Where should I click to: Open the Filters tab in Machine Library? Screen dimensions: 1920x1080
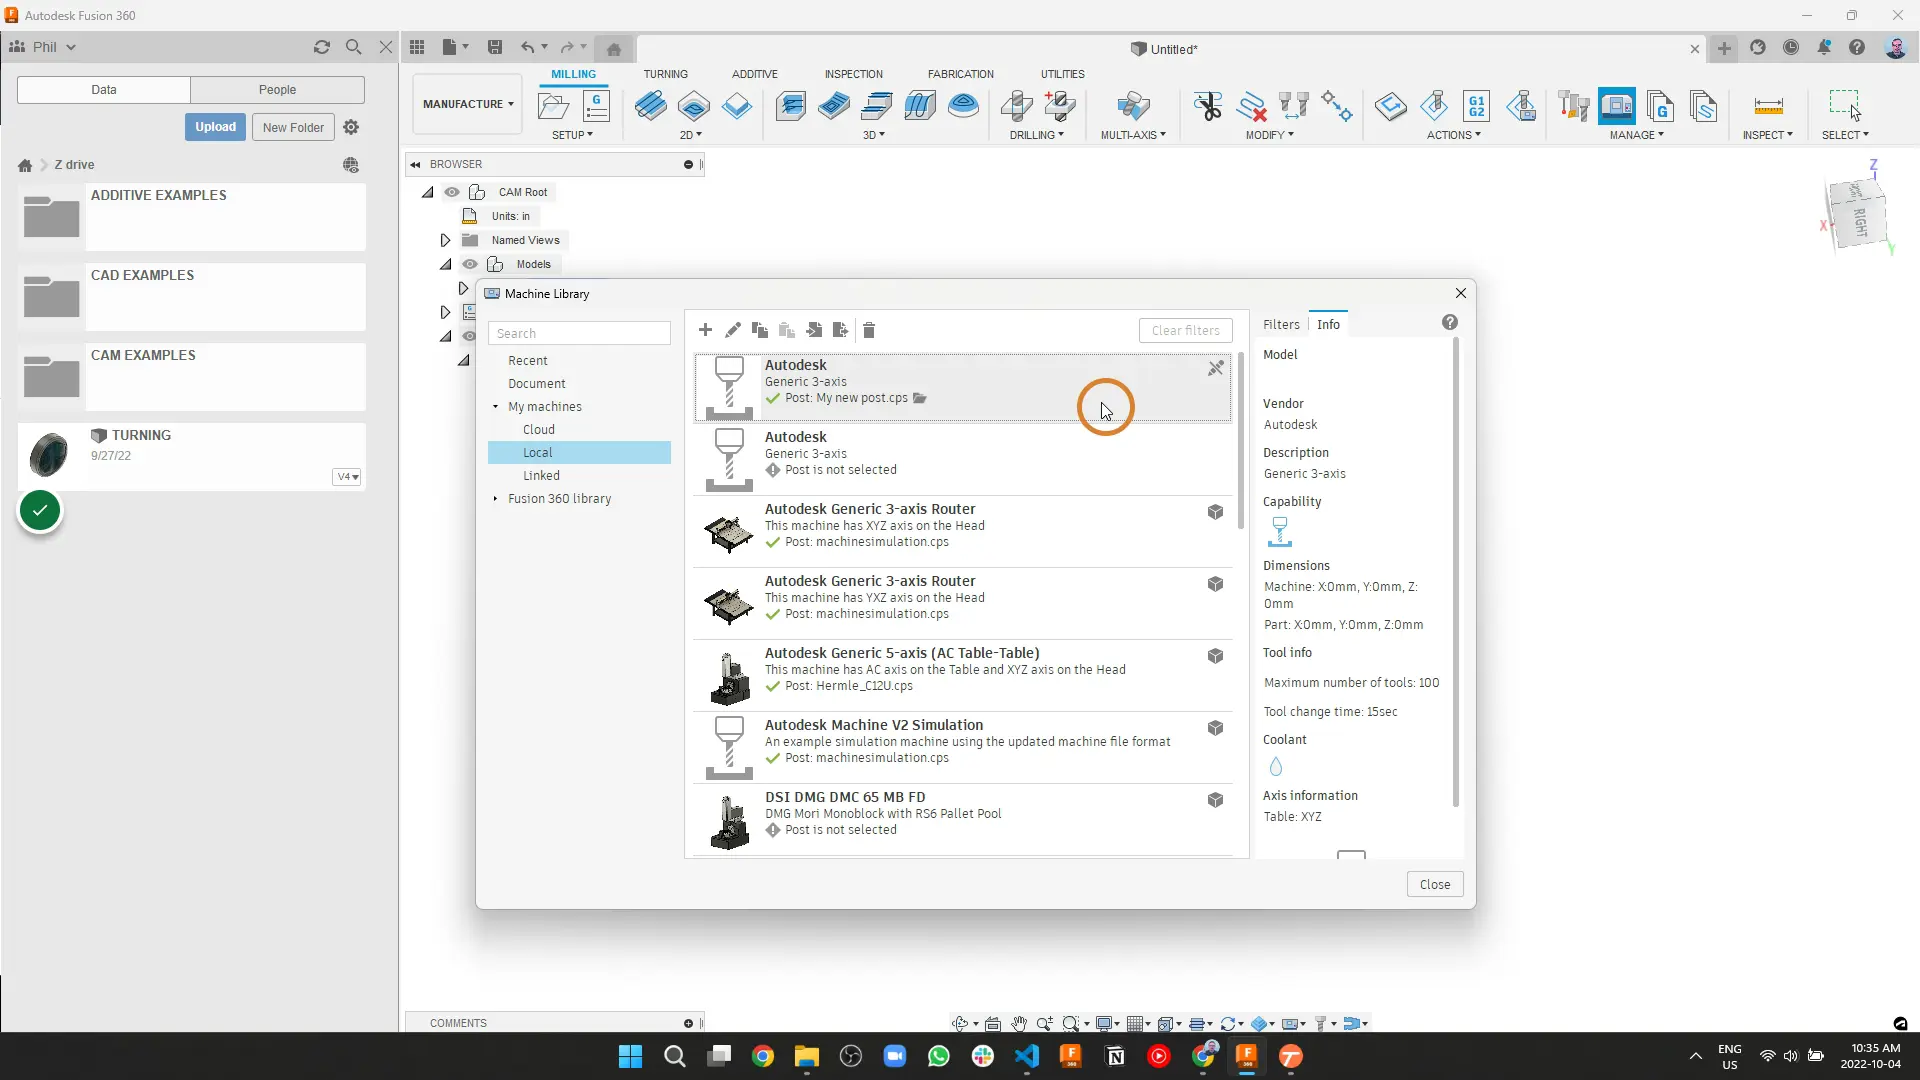(1281, 325)
